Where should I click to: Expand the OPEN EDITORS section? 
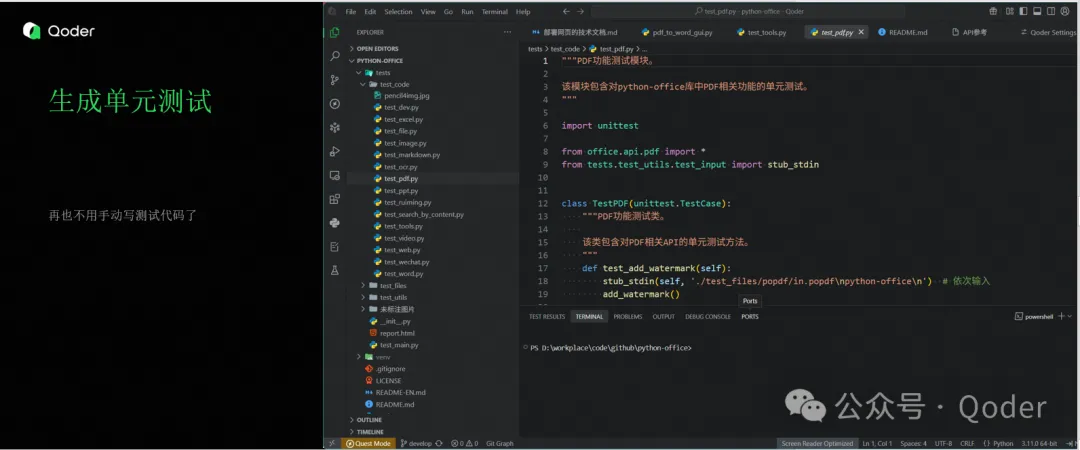click(x=376, y=49)
